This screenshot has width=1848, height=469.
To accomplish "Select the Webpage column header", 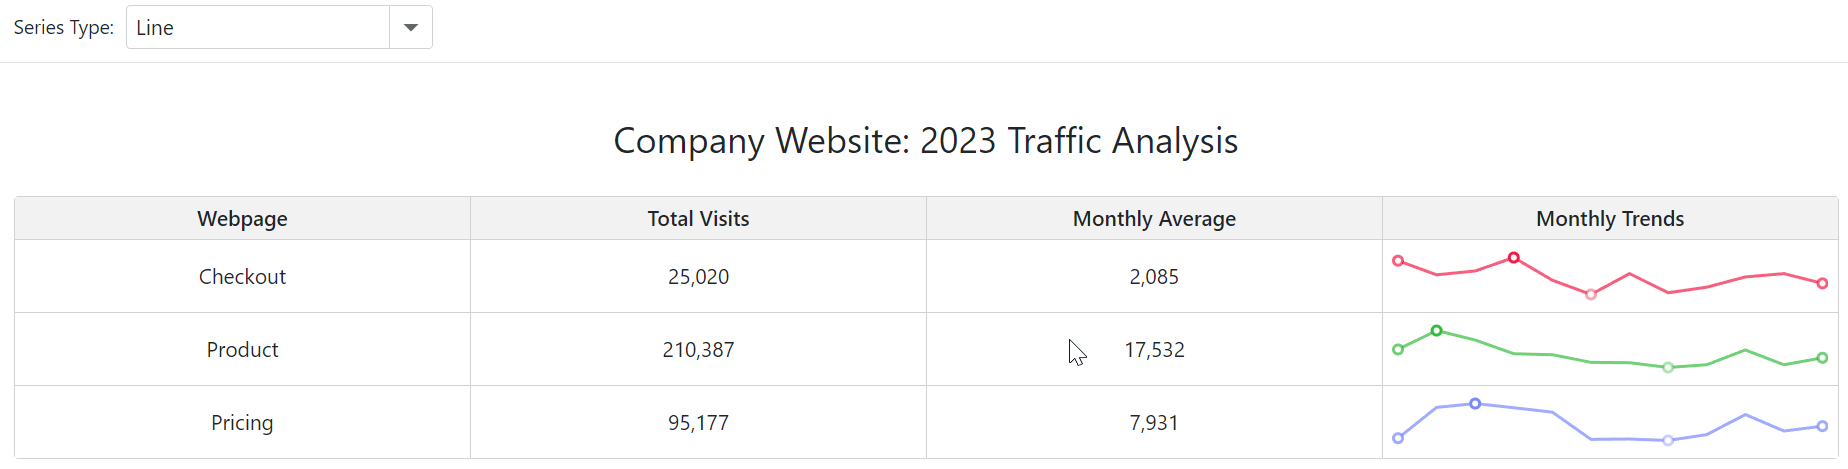I will [243, 218].
